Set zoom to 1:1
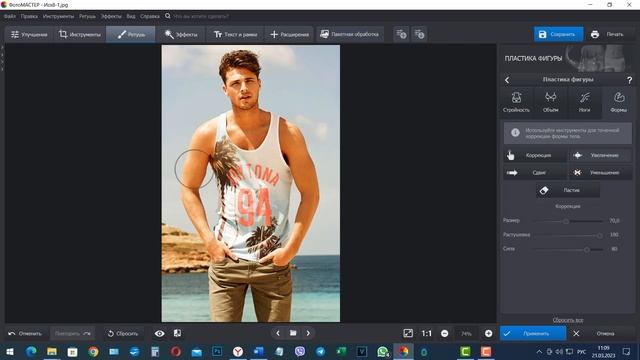The height and width of the screenshot is (360, 640). pos(427,333)
